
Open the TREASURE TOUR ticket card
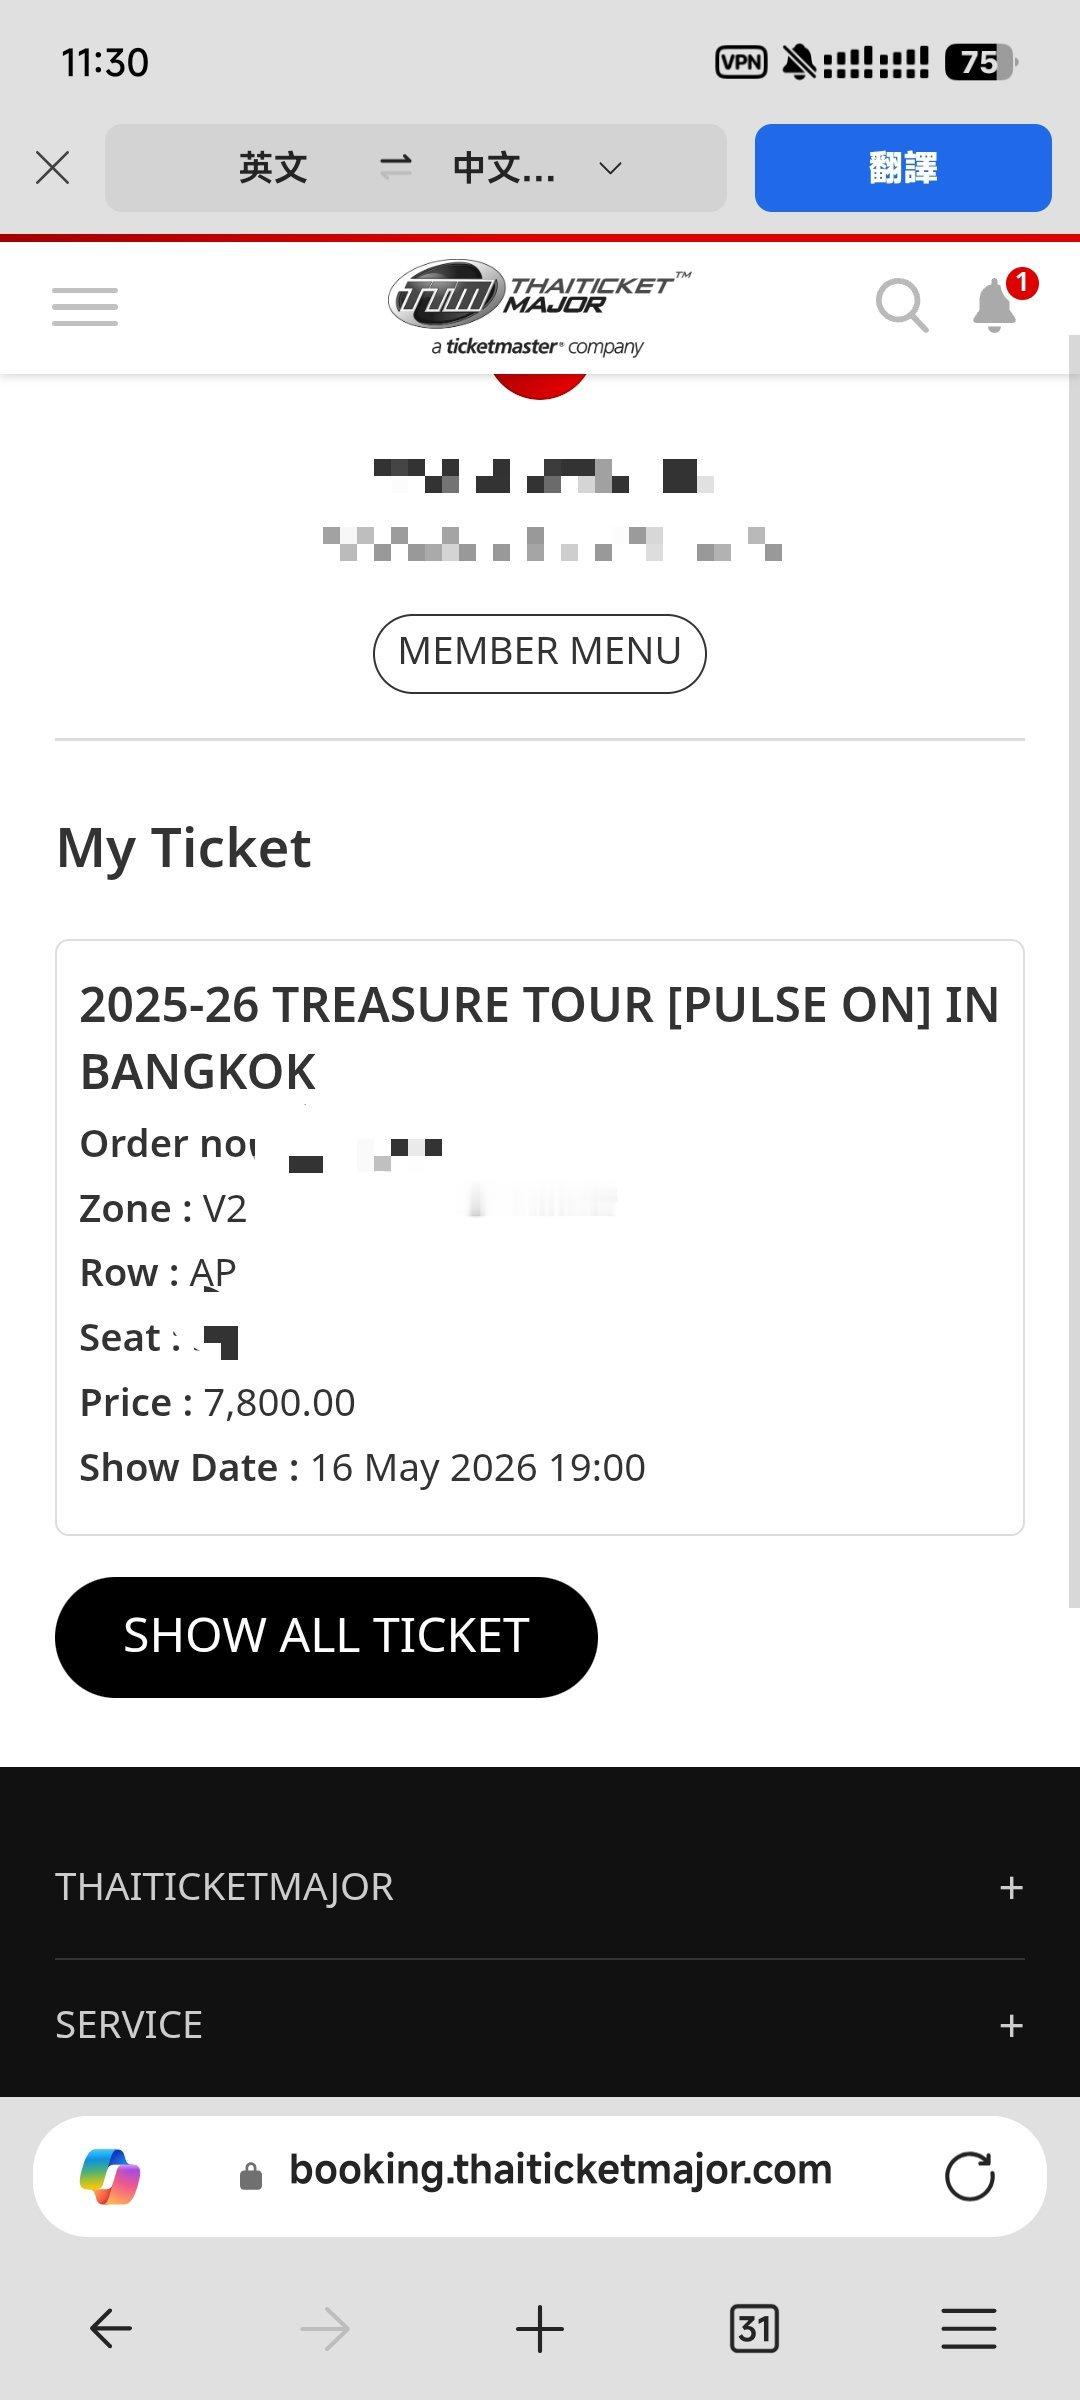540,1236
